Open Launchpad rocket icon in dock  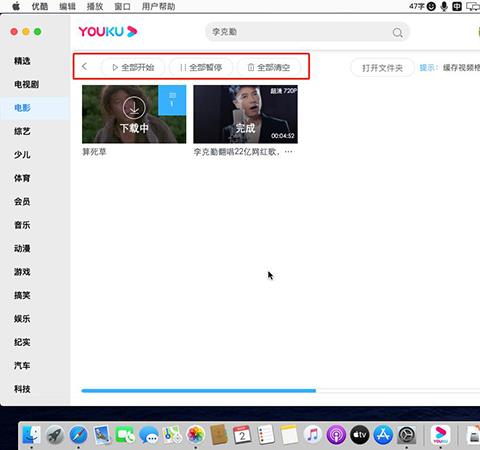point(55,435)
